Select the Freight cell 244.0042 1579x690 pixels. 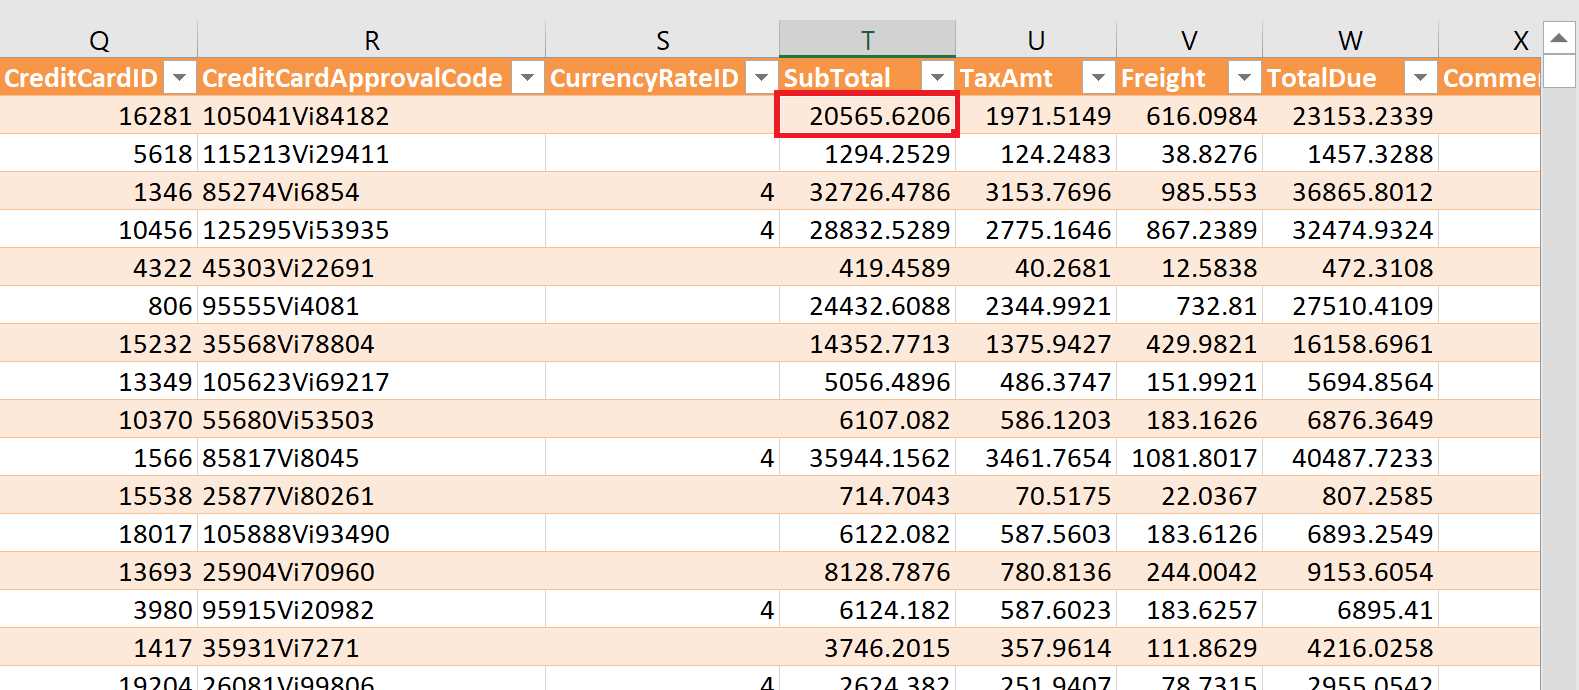point(1189,571)
